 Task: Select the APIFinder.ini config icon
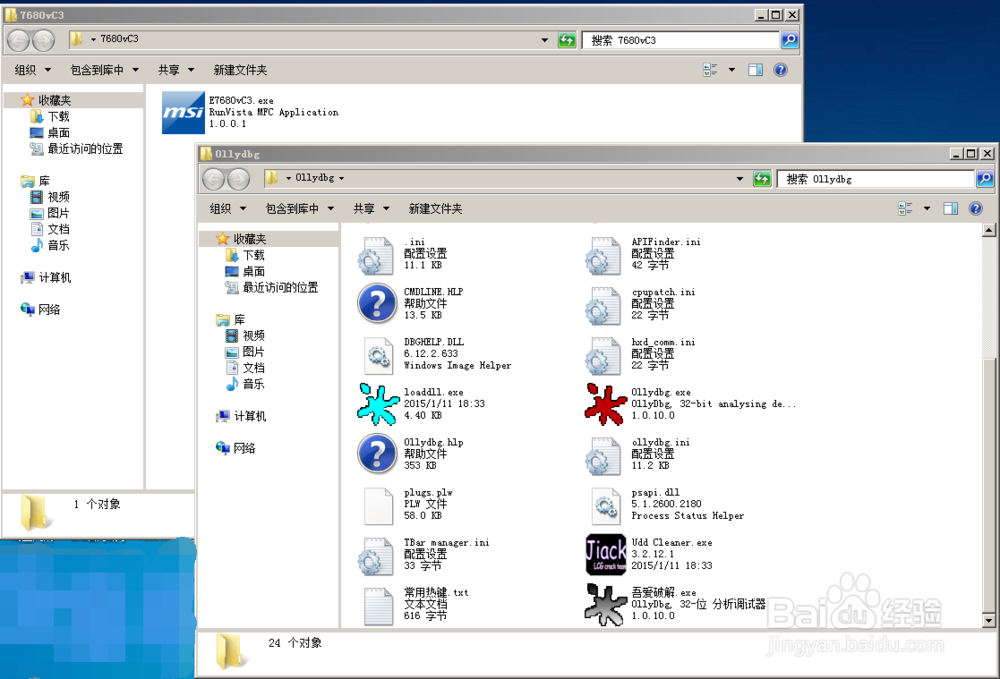603,254
